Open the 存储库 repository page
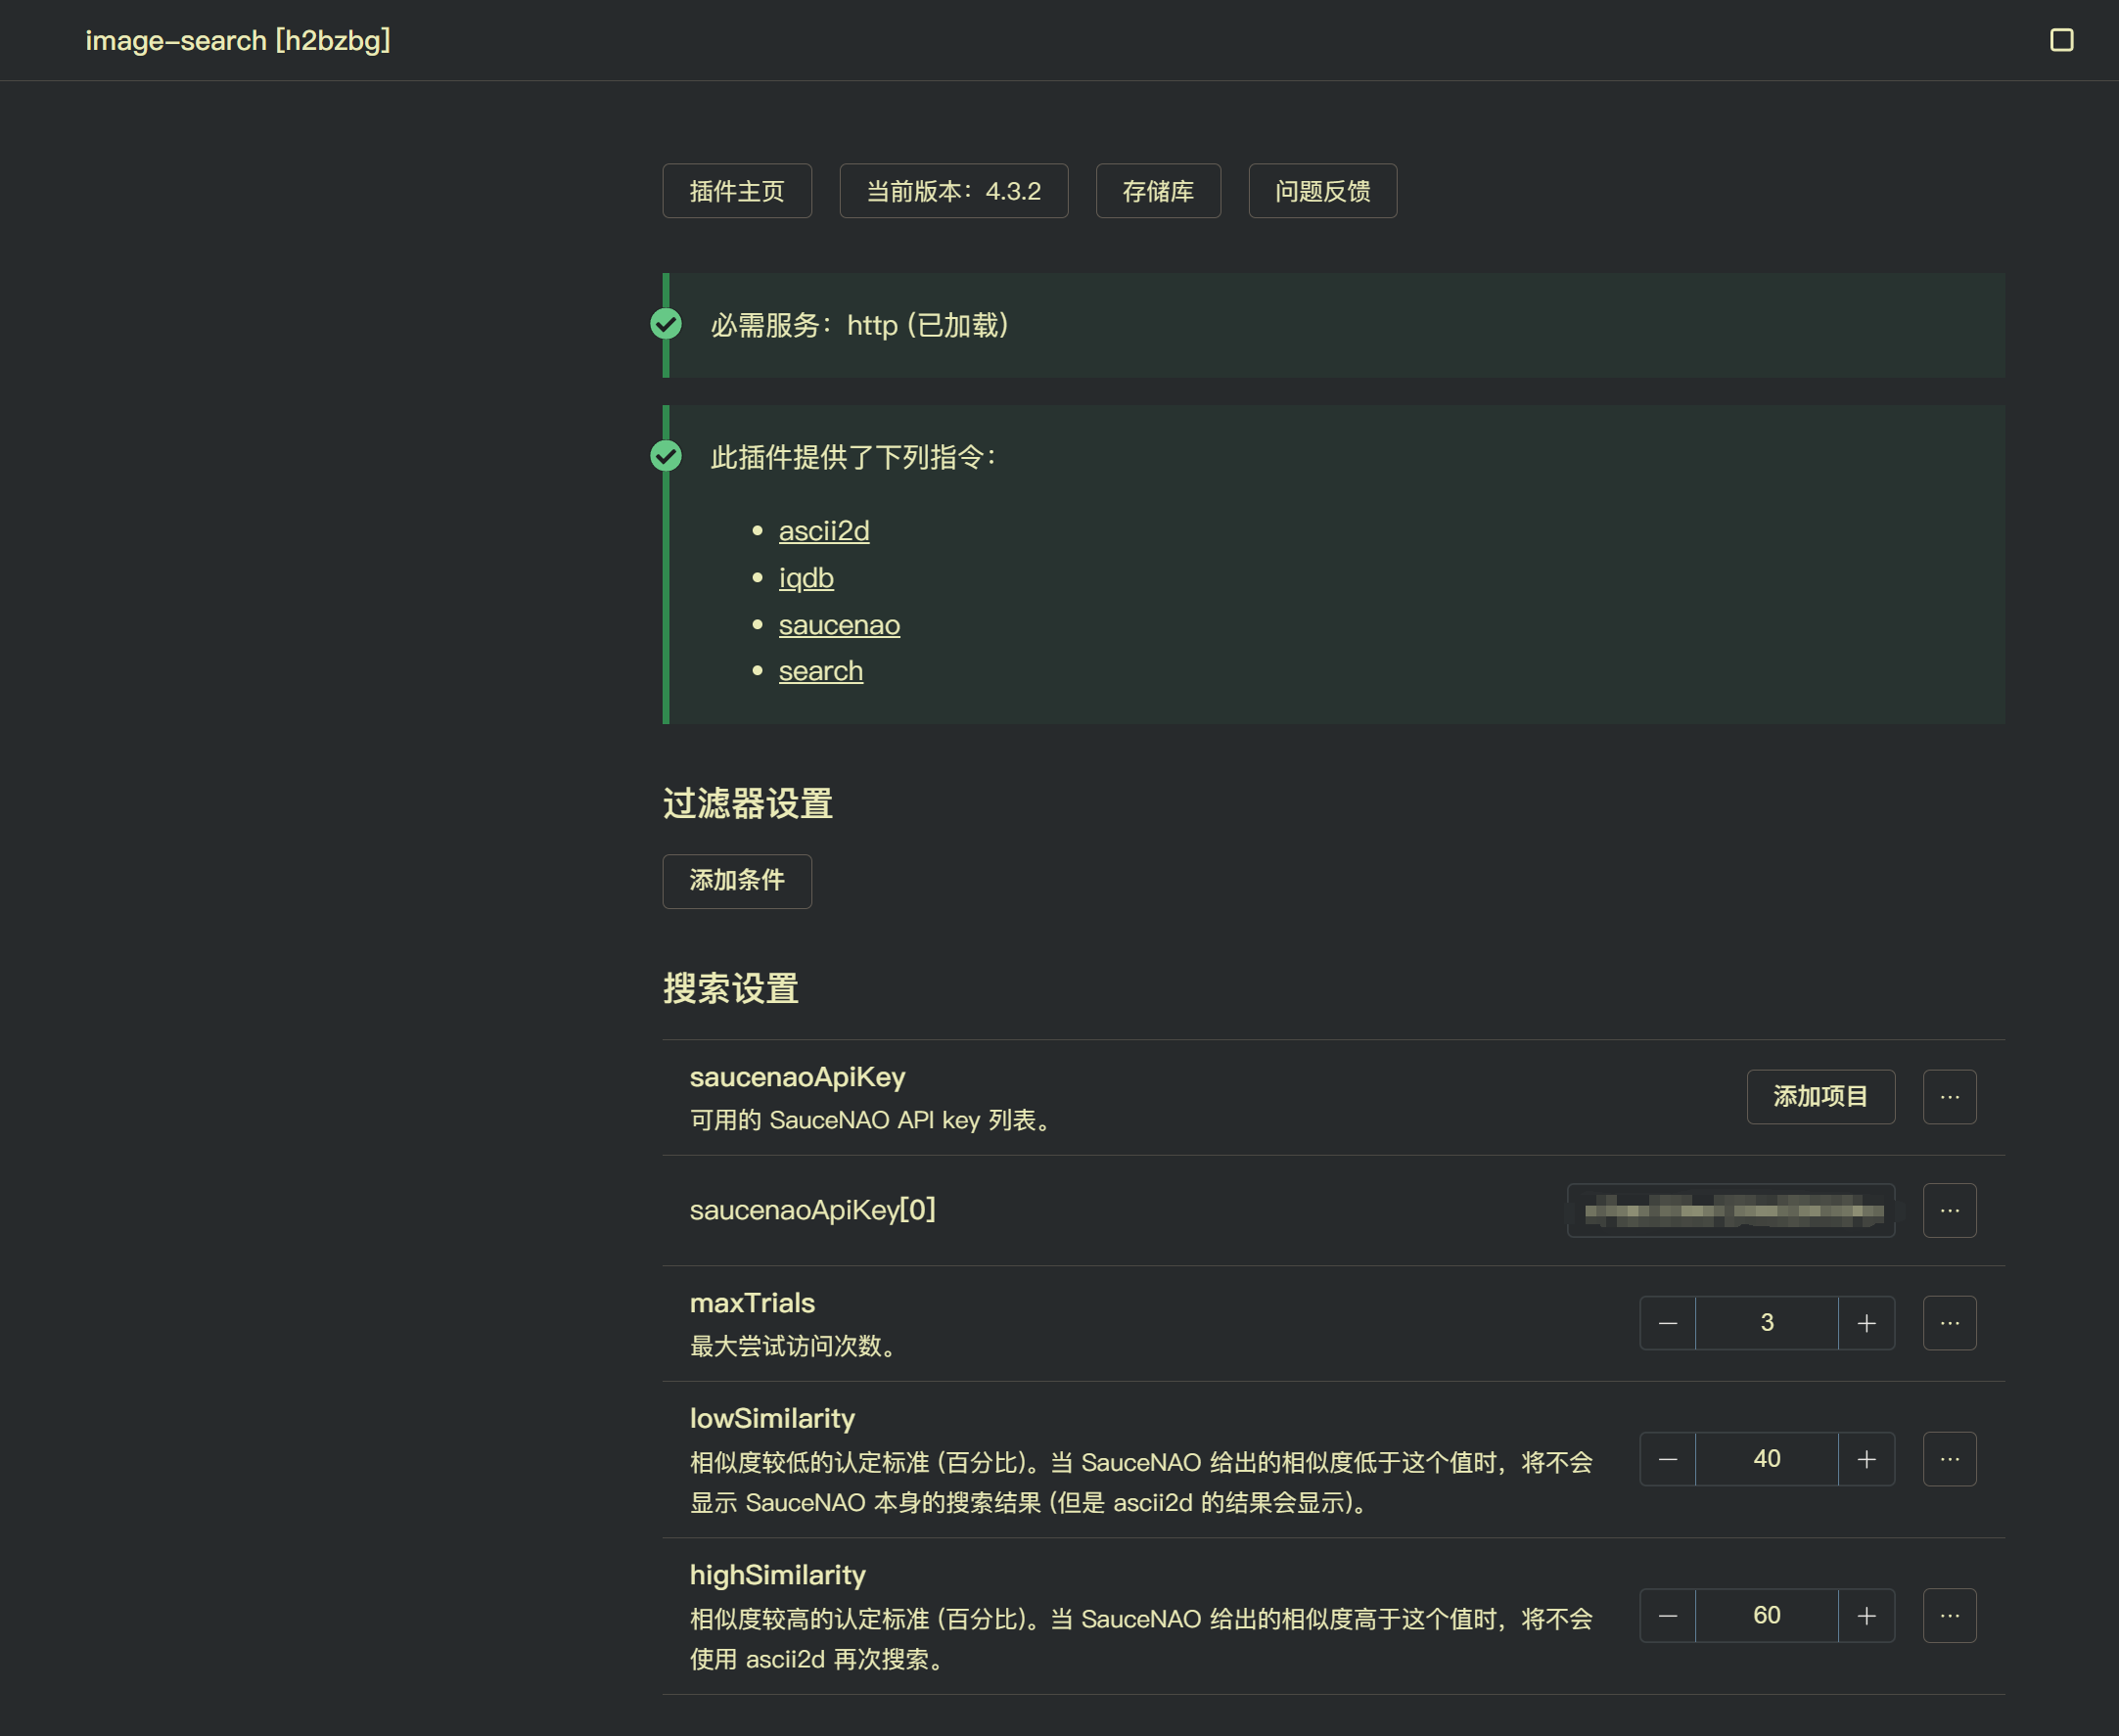The height and width of the screenshot is (1736, 2119). [x=1158, y=190]
